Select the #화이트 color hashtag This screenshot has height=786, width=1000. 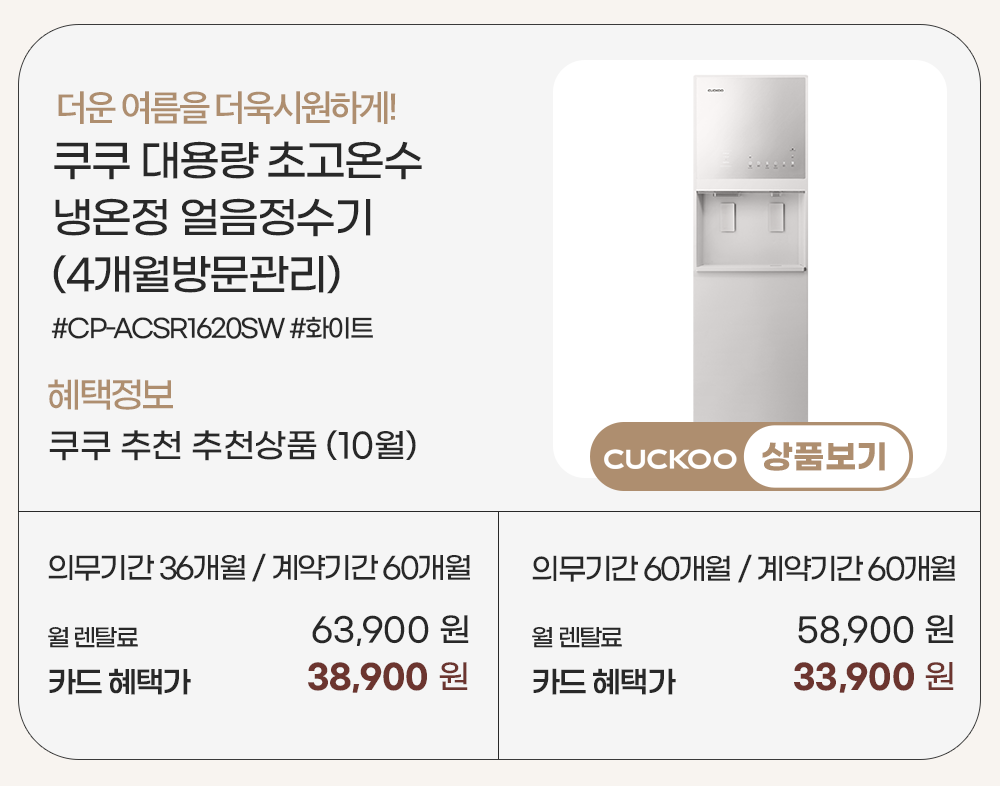[331, 328]
